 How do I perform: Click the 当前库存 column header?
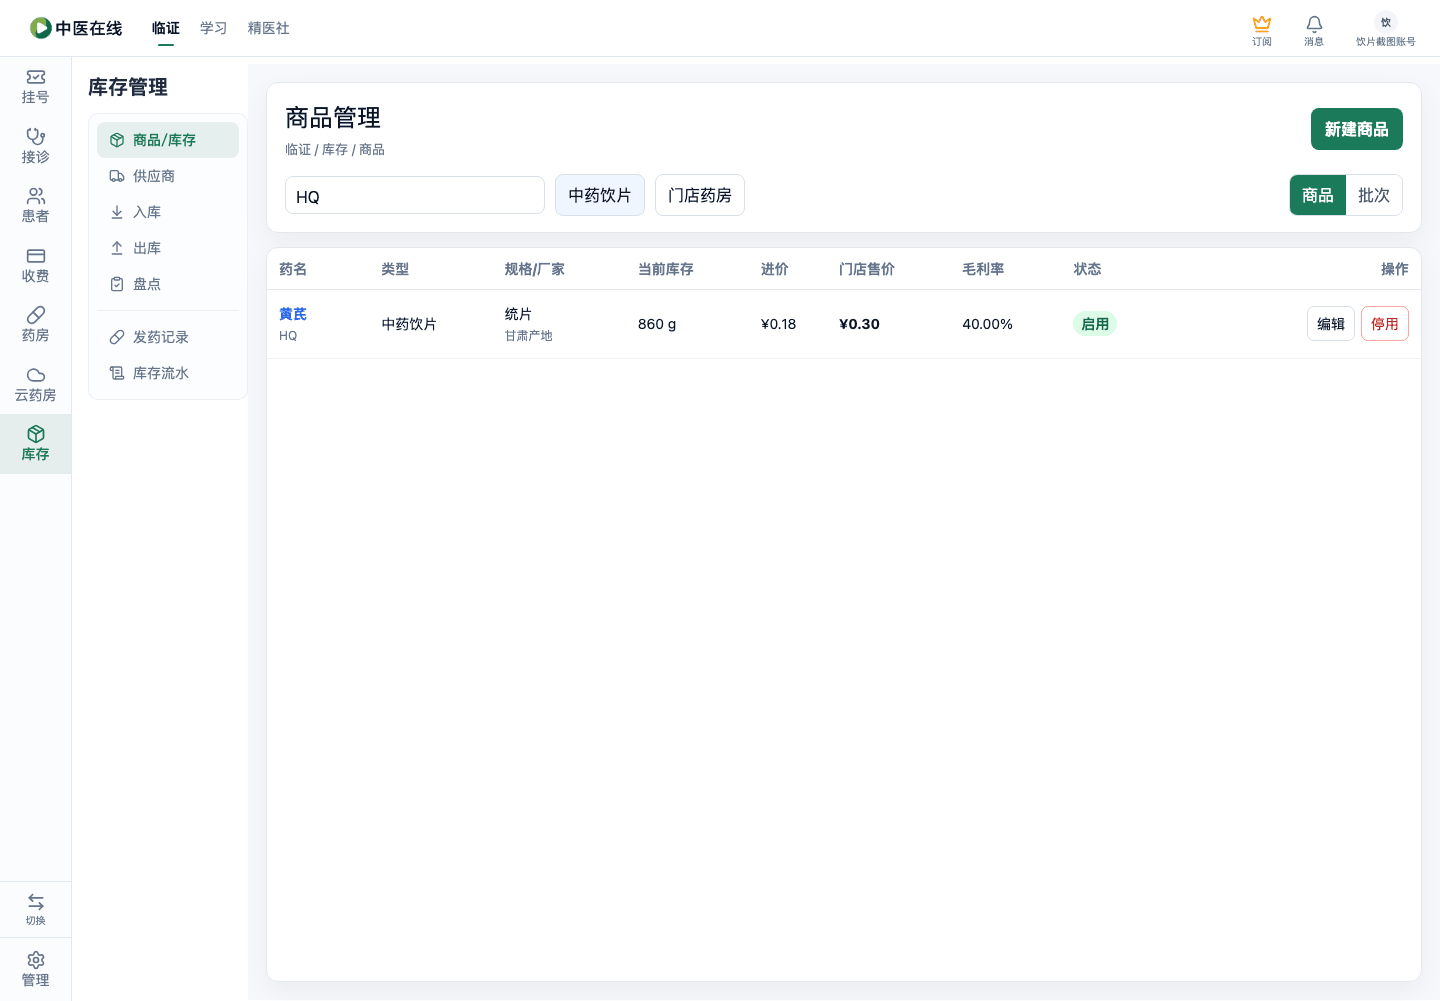666,269
